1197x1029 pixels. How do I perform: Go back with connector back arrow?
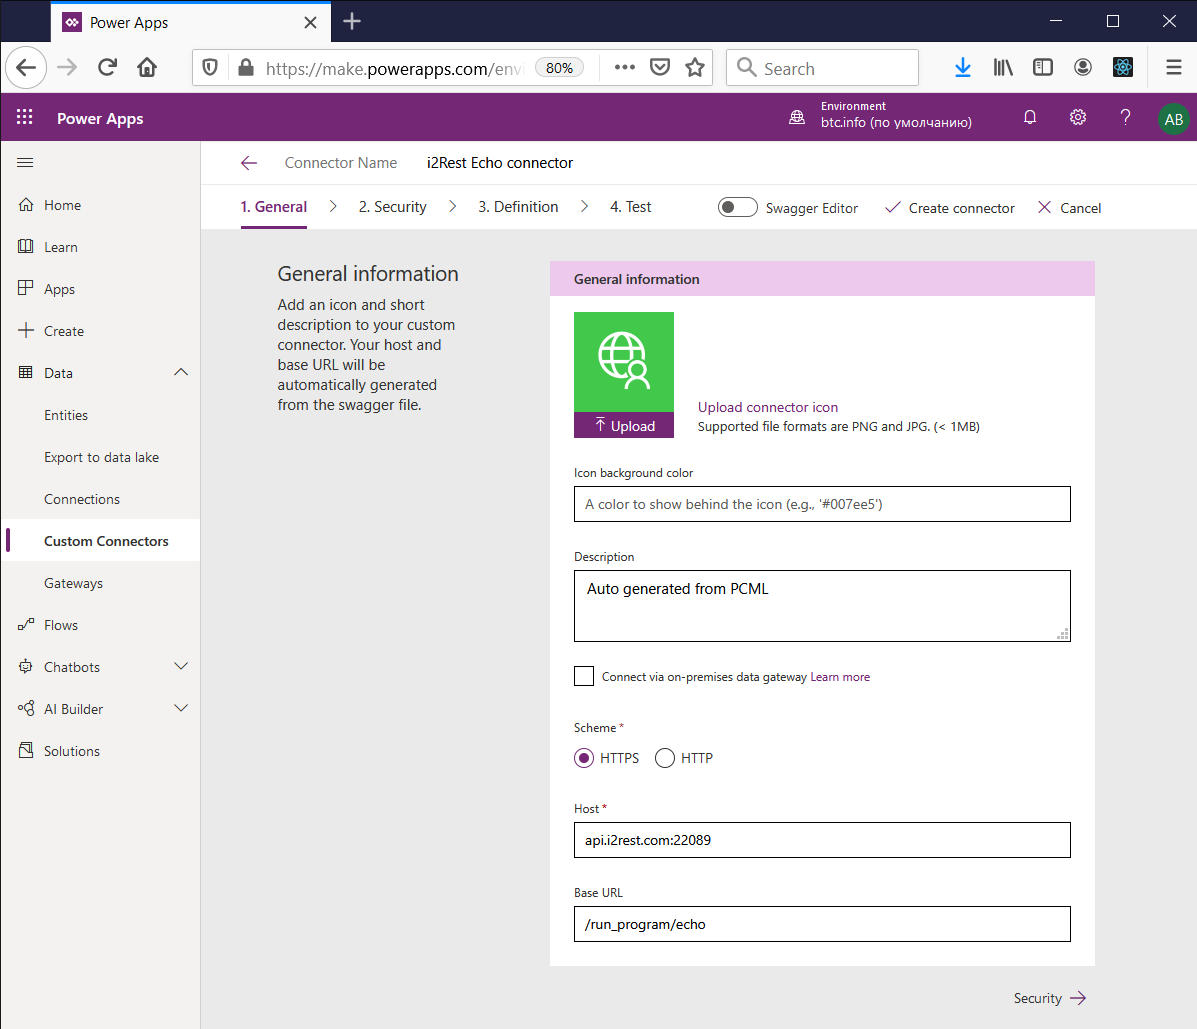tap(249, 163)
